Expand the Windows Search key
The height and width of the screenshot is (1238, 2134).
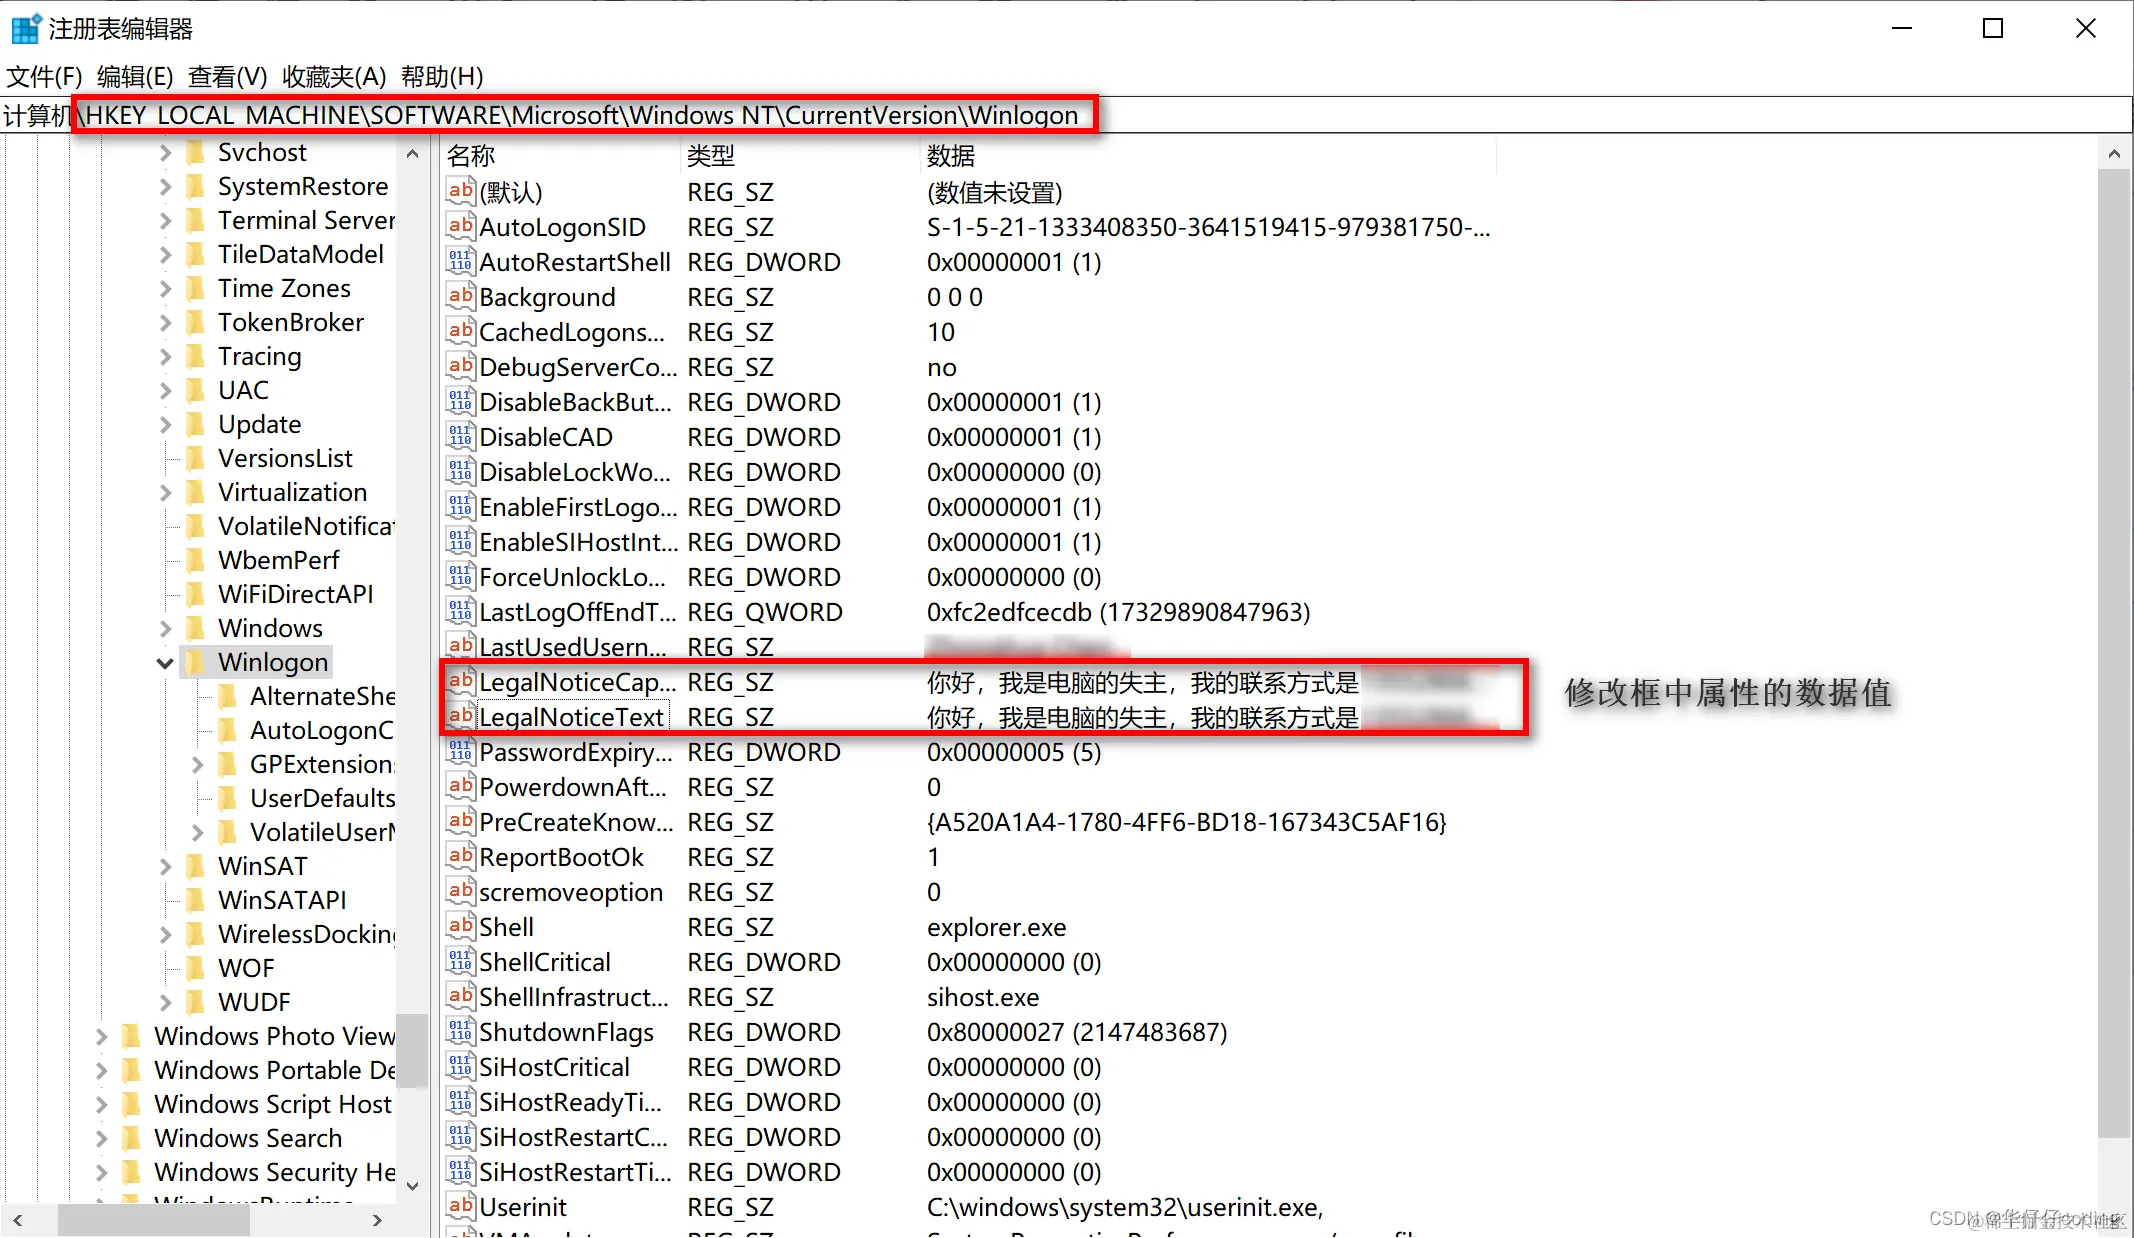(x=101, y=1138)
